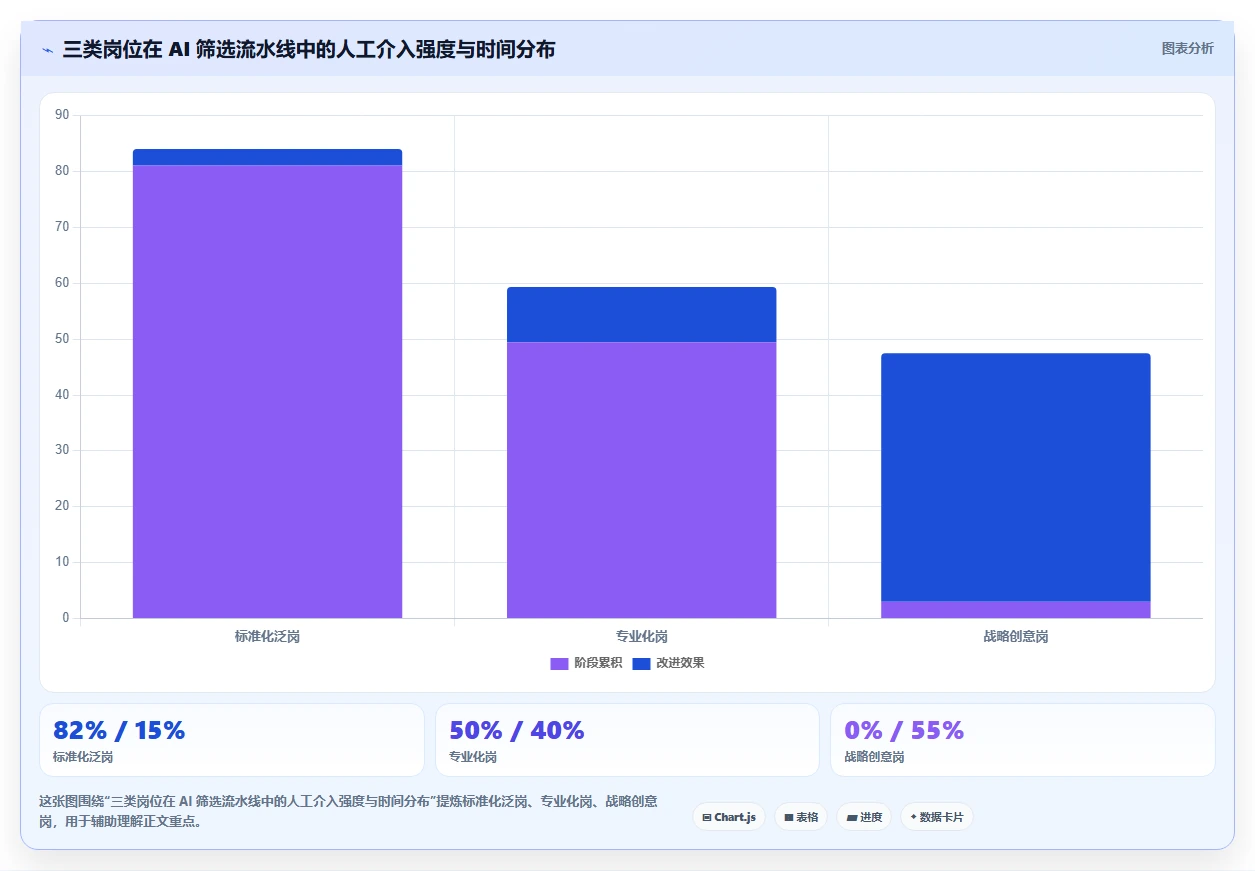1255x871 pixels.
Task: Click the purple bar segment for 专业化岗
Action: tap(641, 480)
